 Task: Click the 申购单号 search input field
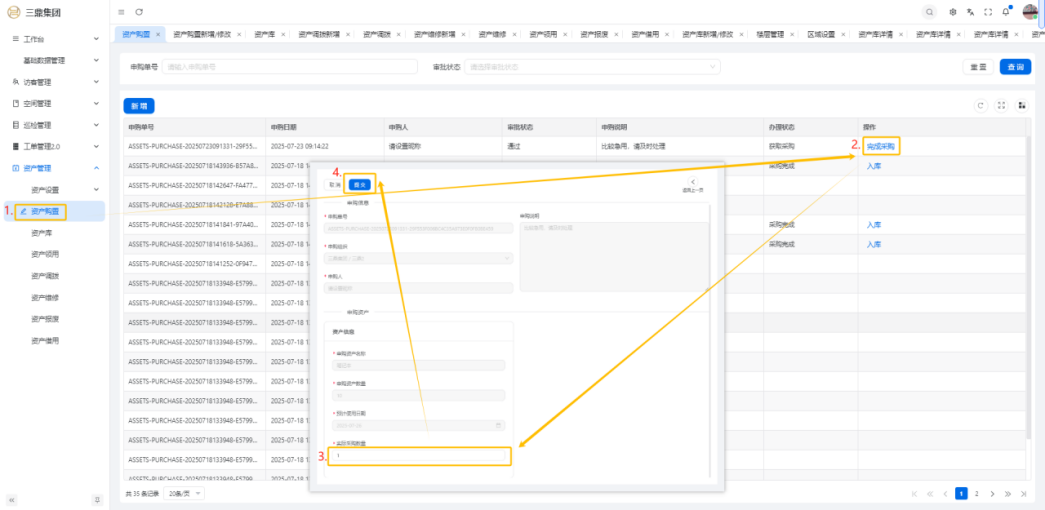(x=288, y=67)
